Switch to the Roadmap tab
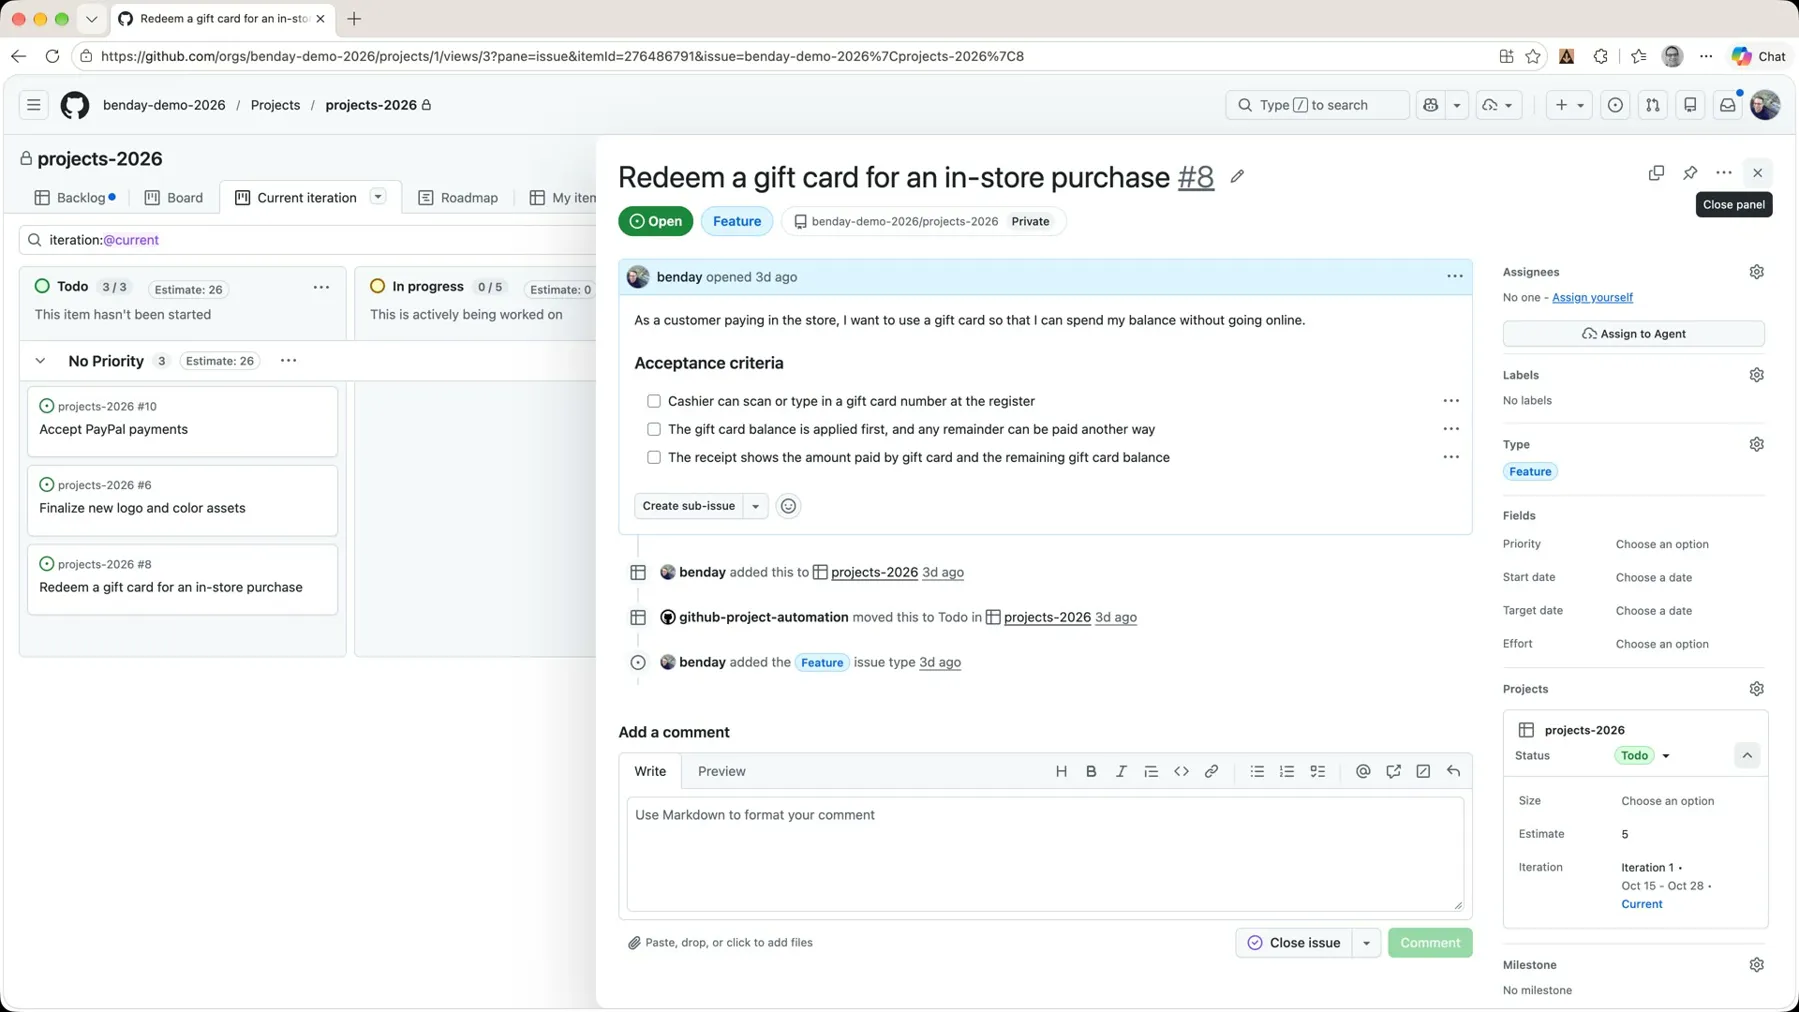The image size is (1799, 1012). pyautogui.click(x=458, y=198)
